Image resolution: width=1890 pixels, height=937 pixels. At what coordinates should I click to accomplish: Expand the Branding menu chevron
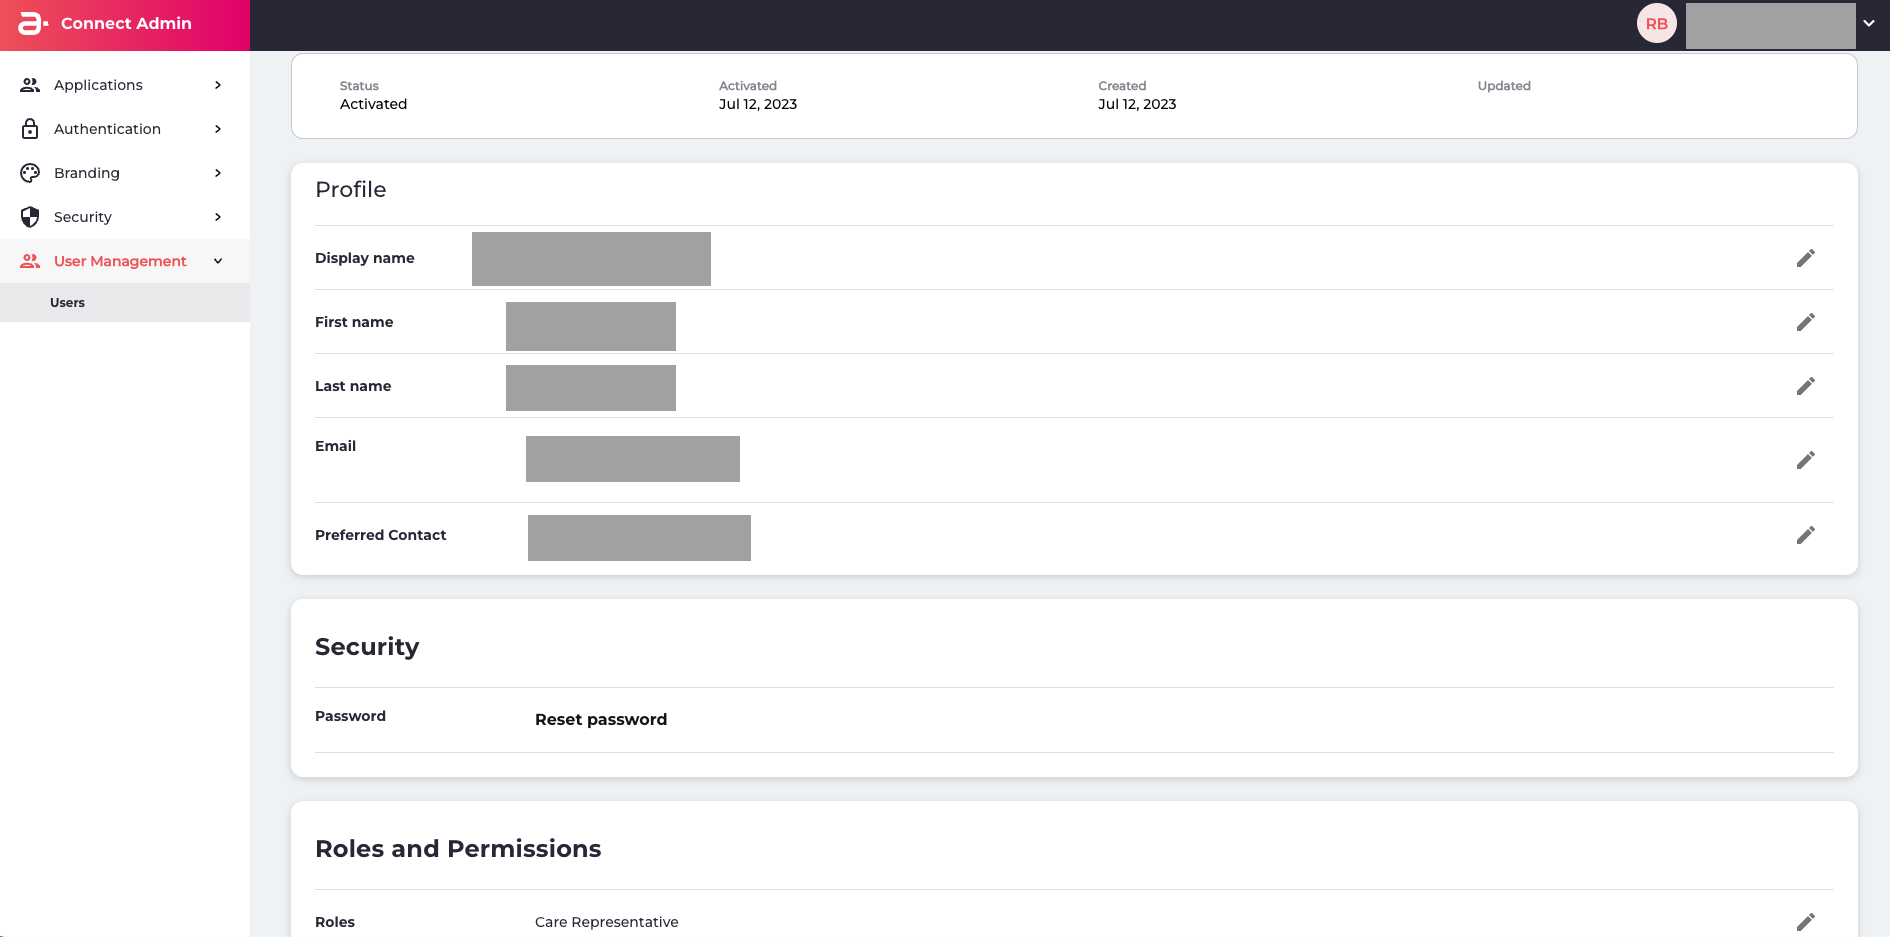tap(218, 173)
